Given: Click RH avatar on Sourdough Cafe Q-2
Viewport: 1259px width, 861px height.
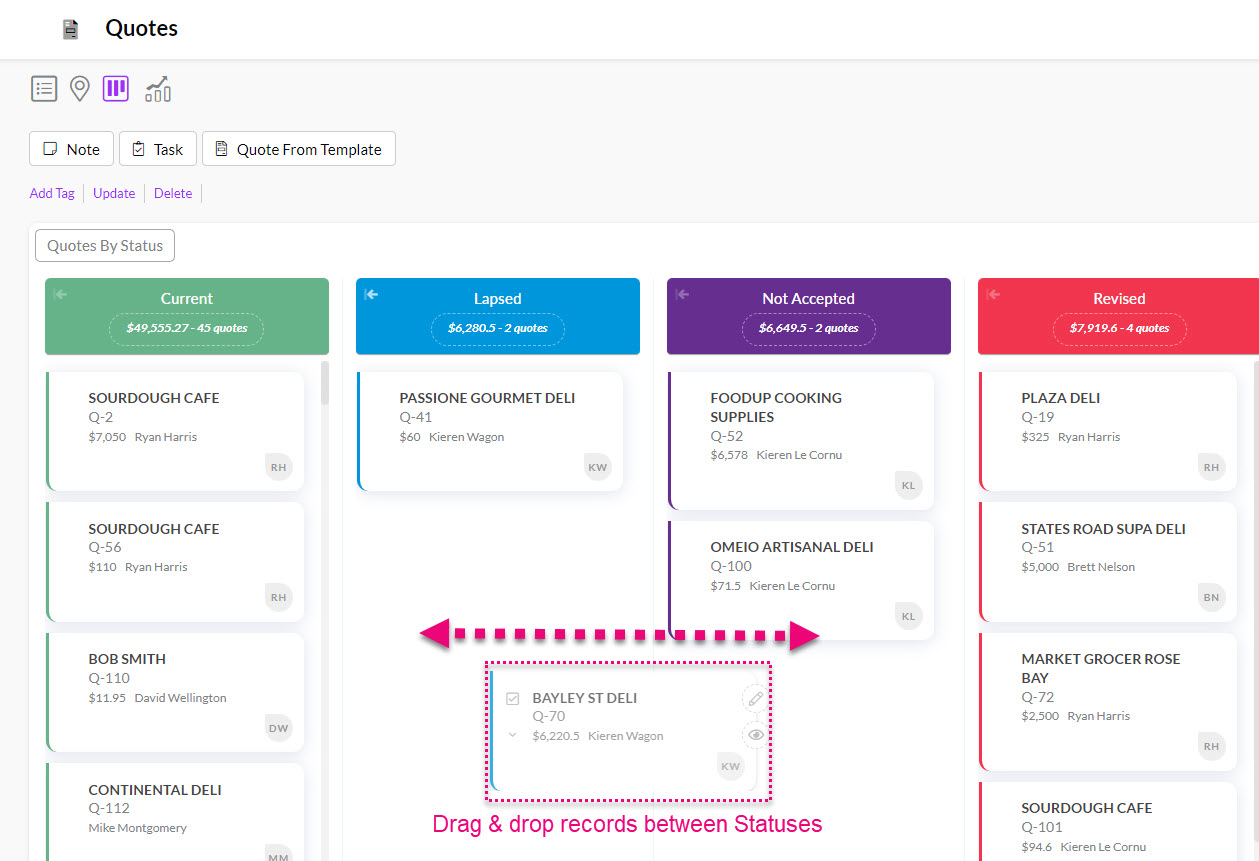Looking at the screenshot, I should point(278,467).
